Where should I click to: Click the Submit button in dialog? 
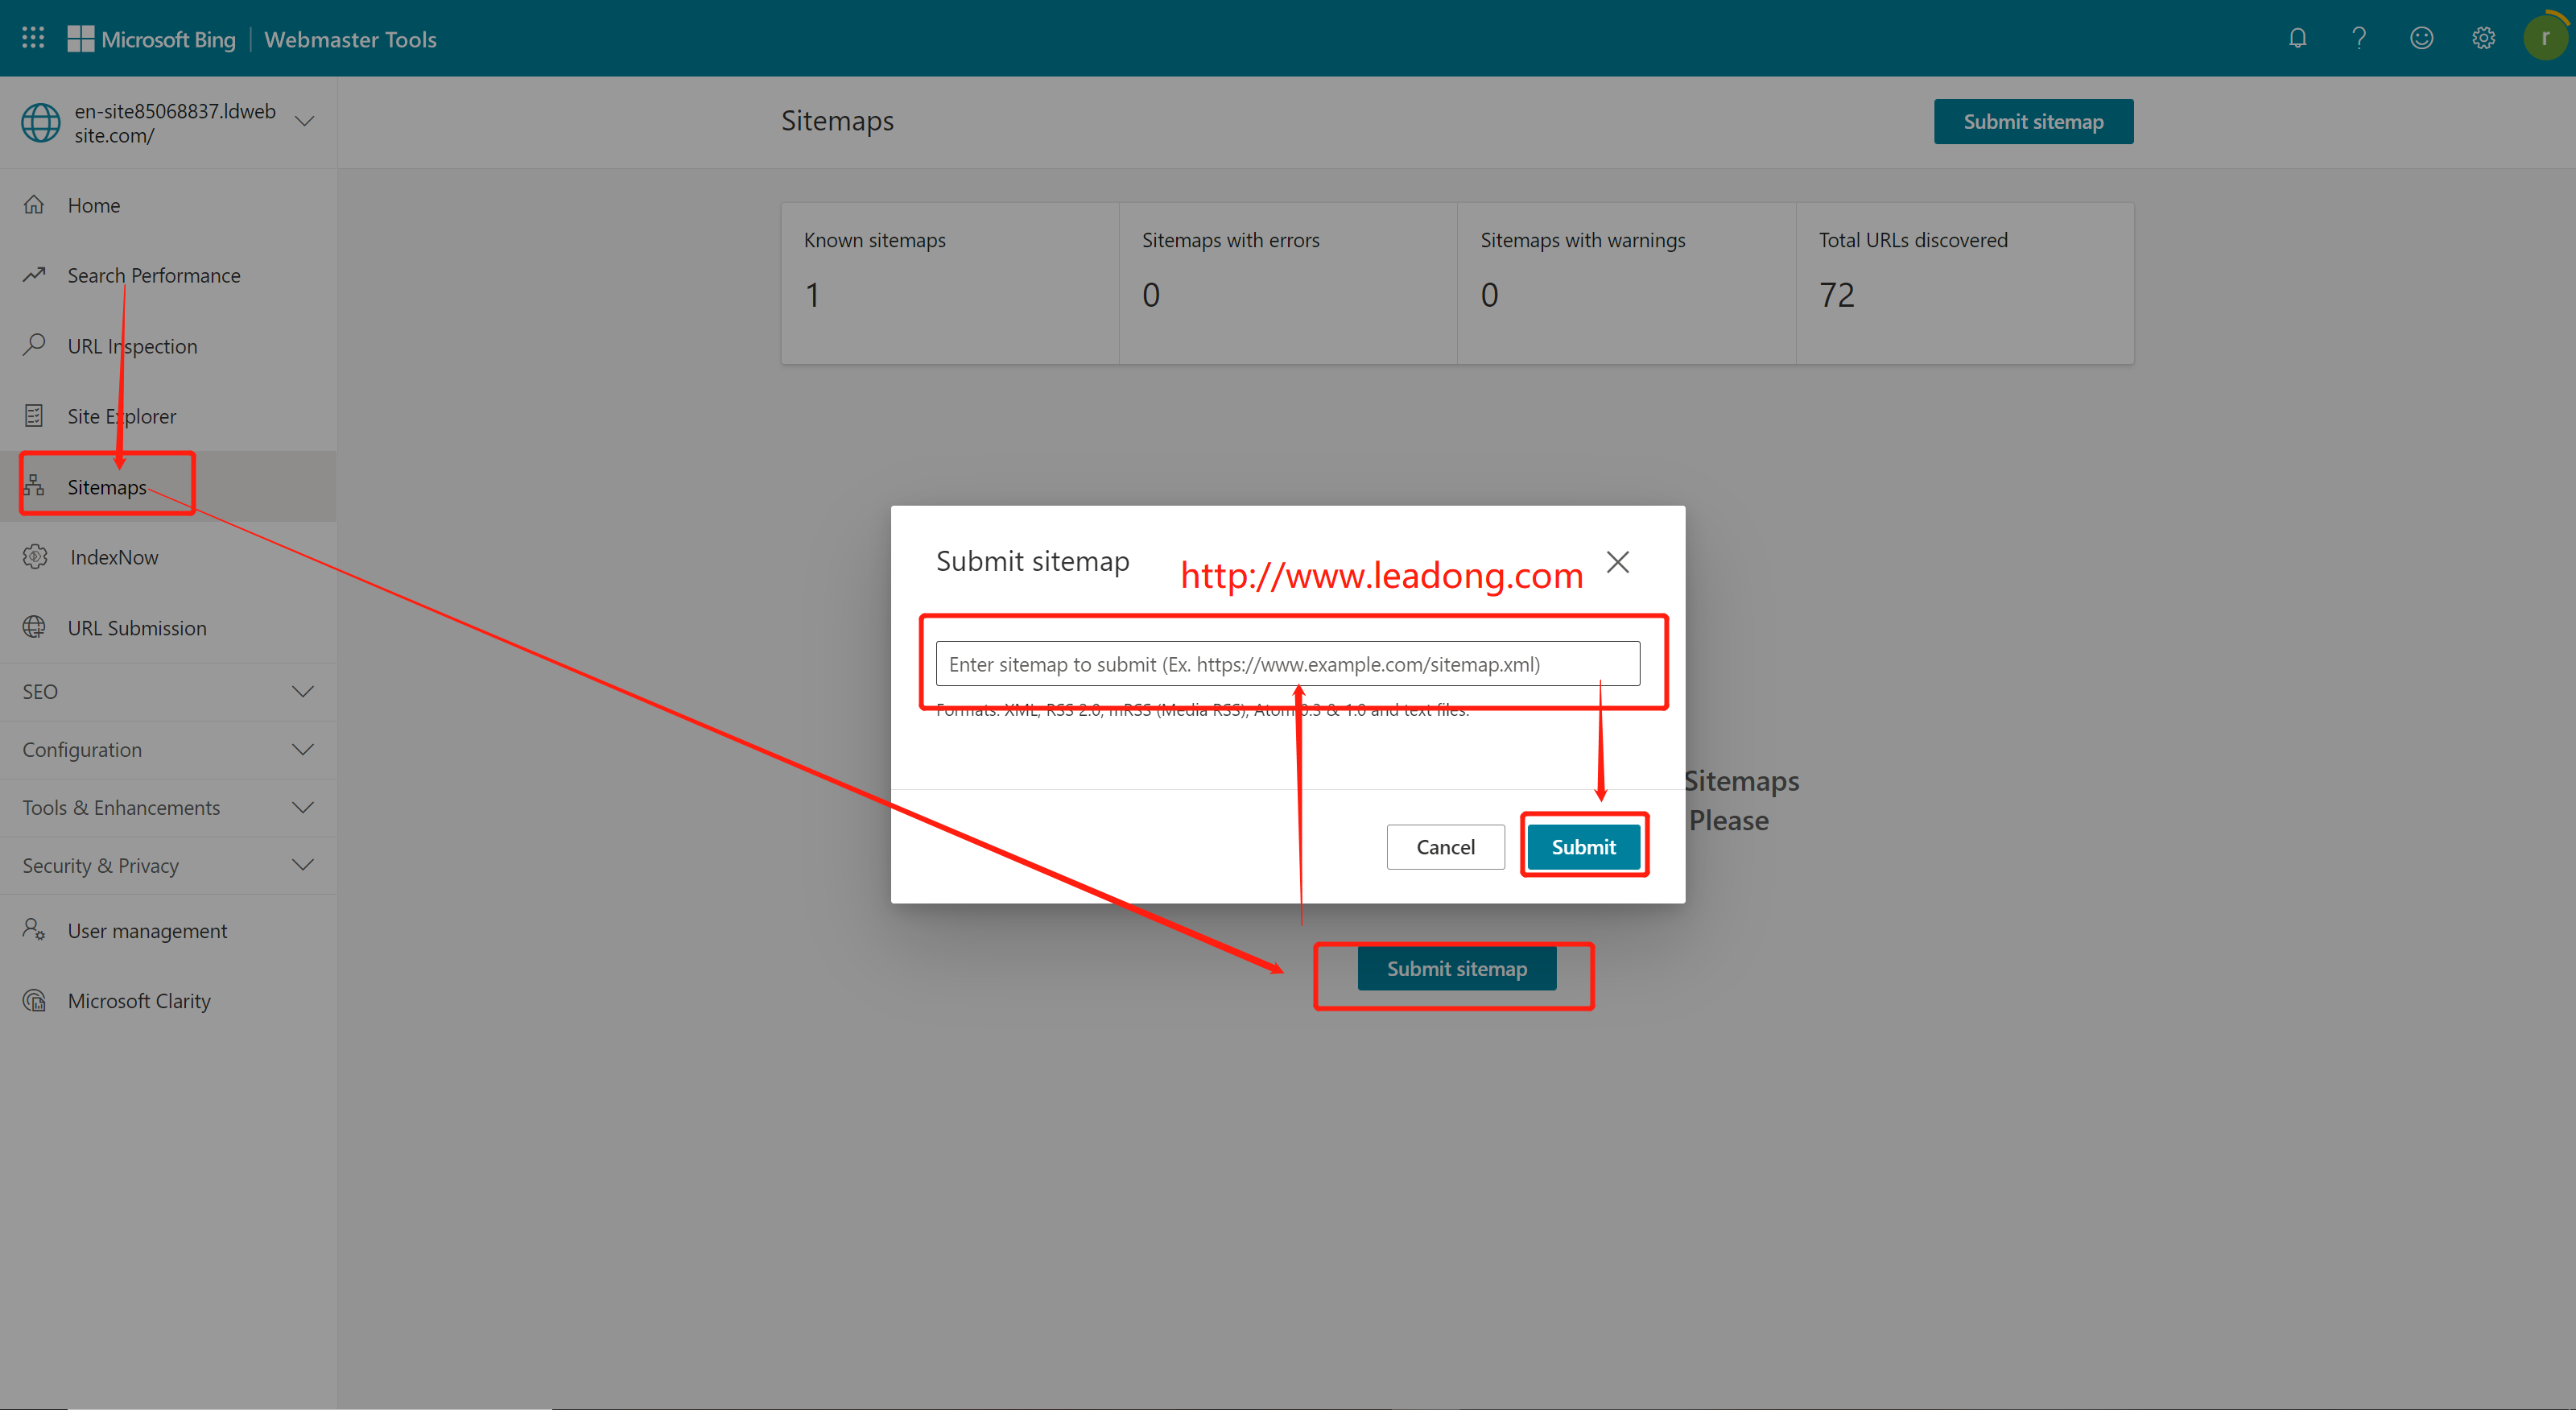(x=1583, y=847)
